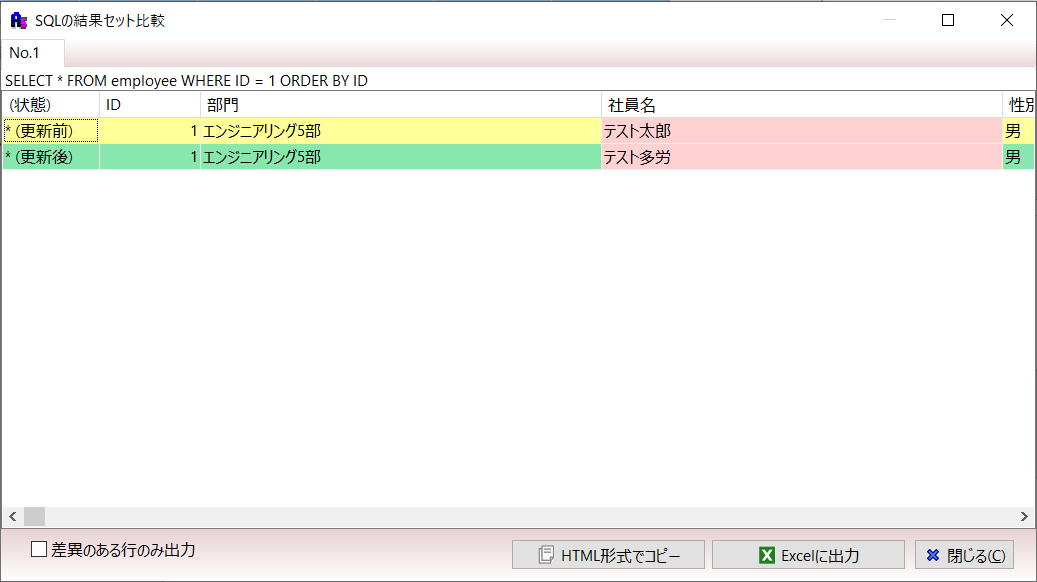Click the 閉じる(C) button
This screenshot has width=1037, height=582.
coord(964,555)
